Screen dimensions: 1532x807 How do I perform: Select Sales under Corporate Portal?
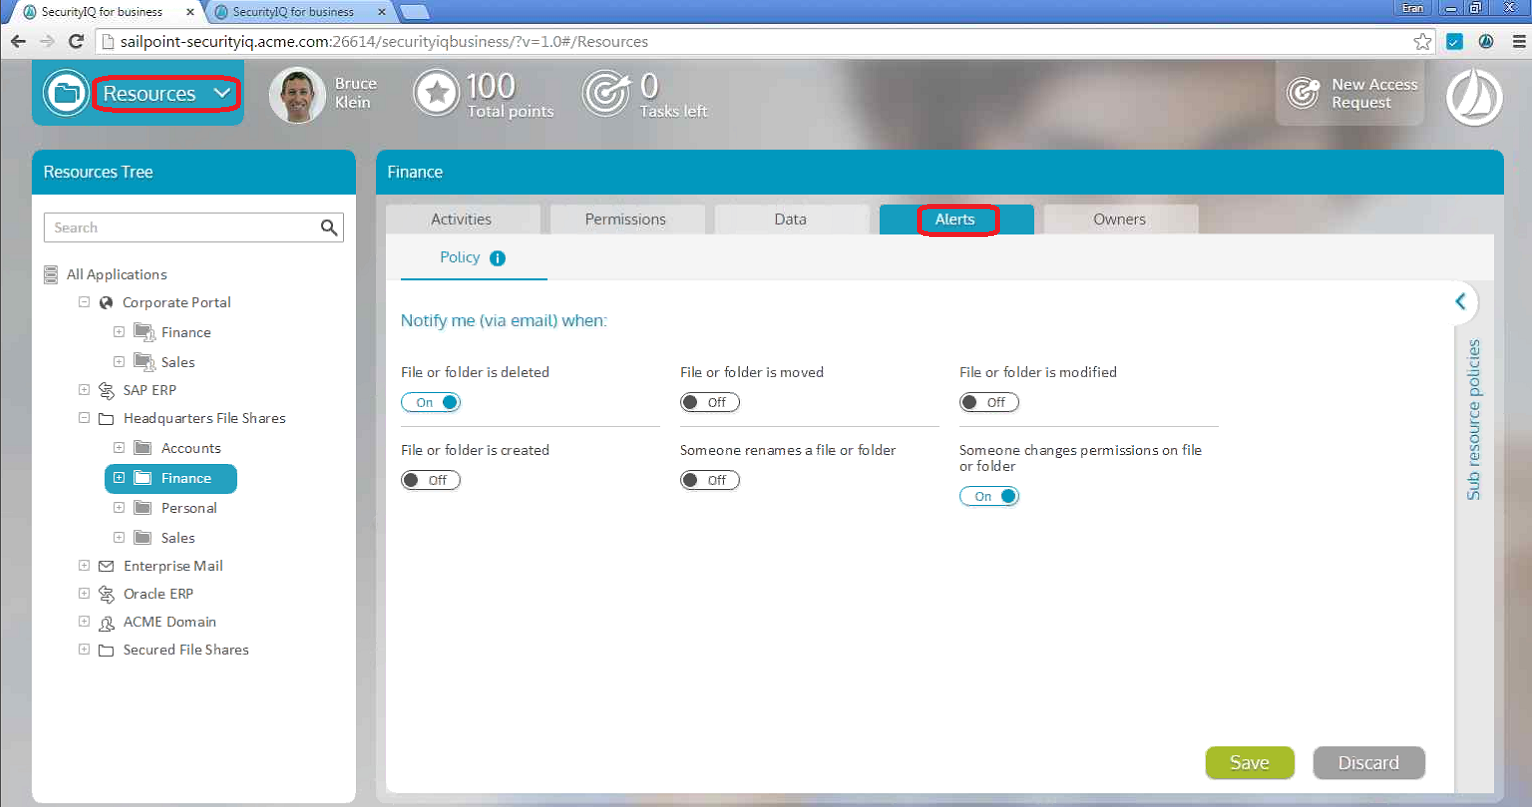[x=178, y=362]
